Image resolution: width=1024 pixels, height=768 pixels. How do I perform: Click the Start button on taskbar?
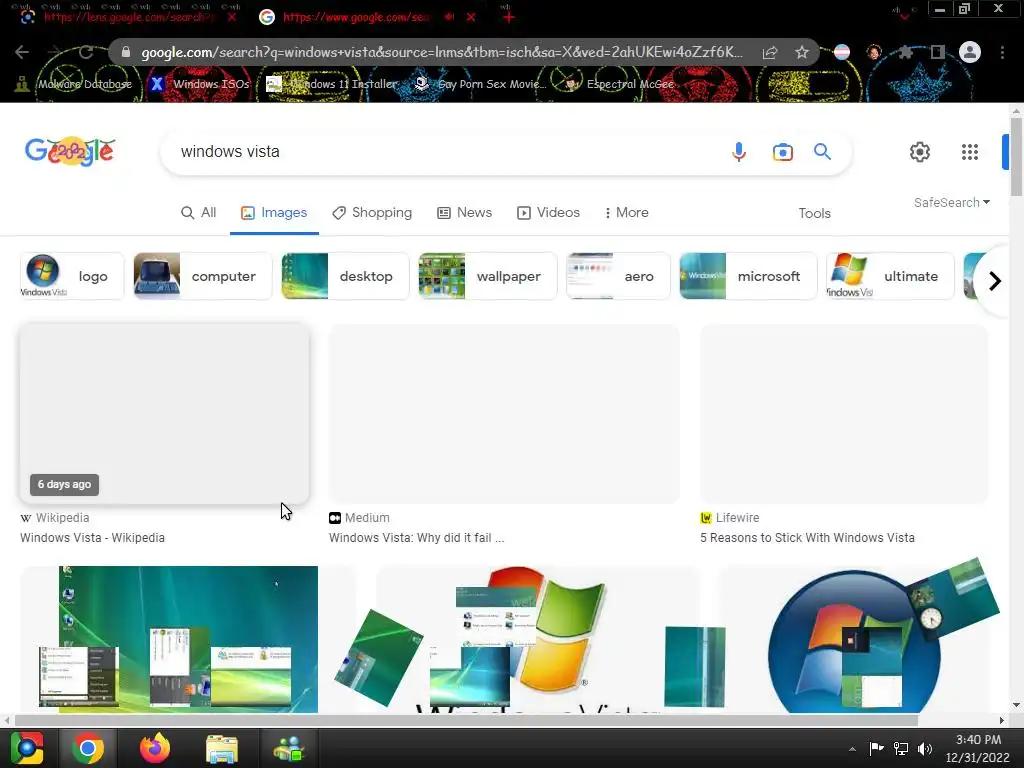27,748
